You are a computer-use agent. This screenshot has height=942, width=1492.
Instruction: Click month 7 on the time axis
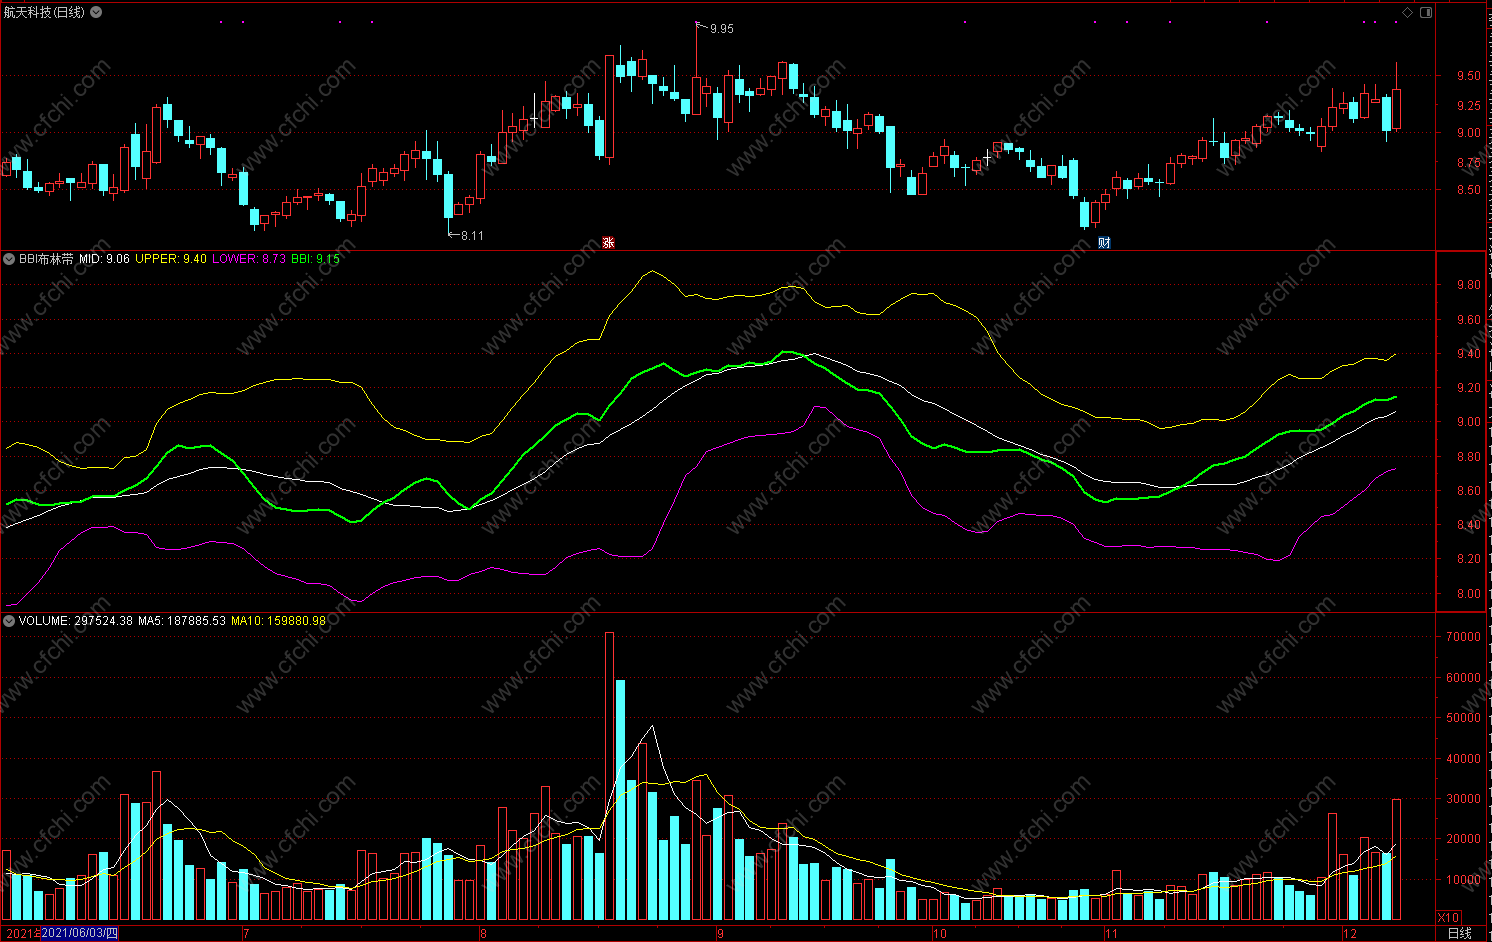[246, 934]
